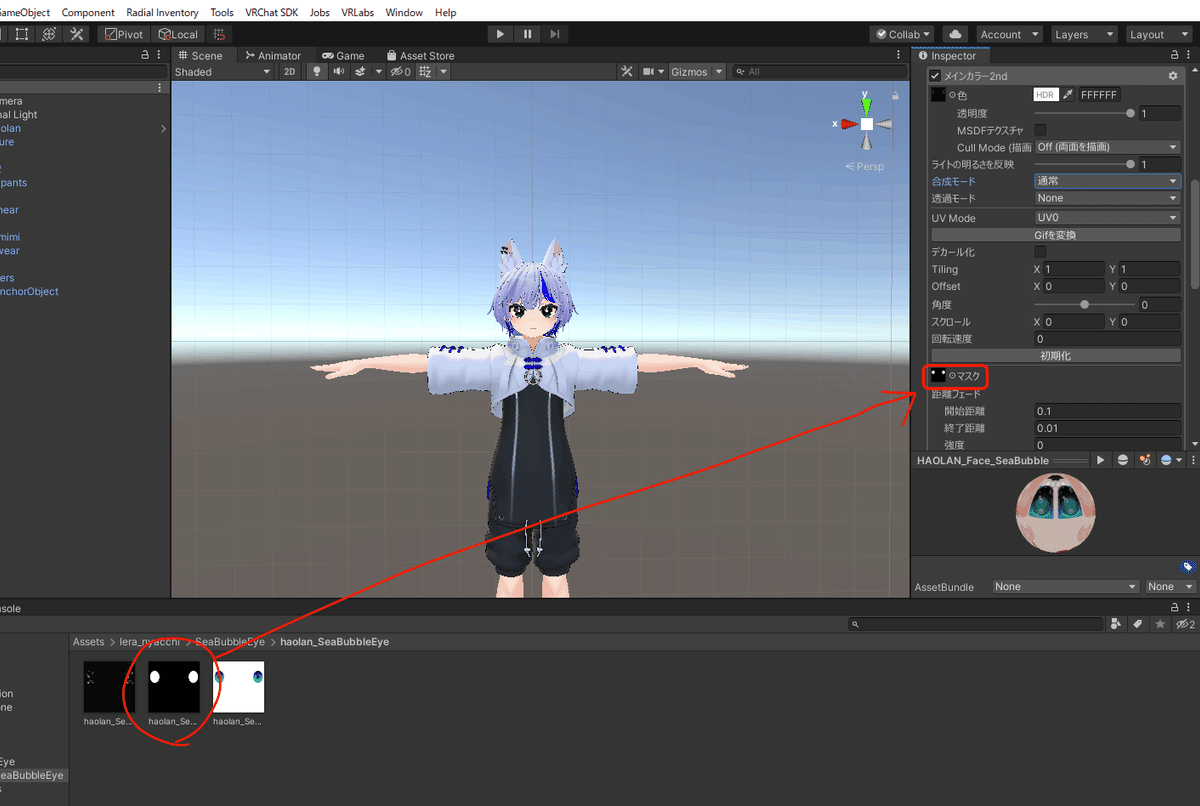Image resolution: width=1200 pixels, height=806 pixels.
Task: Open Scene view component tools icon
Action: (627, 72)
